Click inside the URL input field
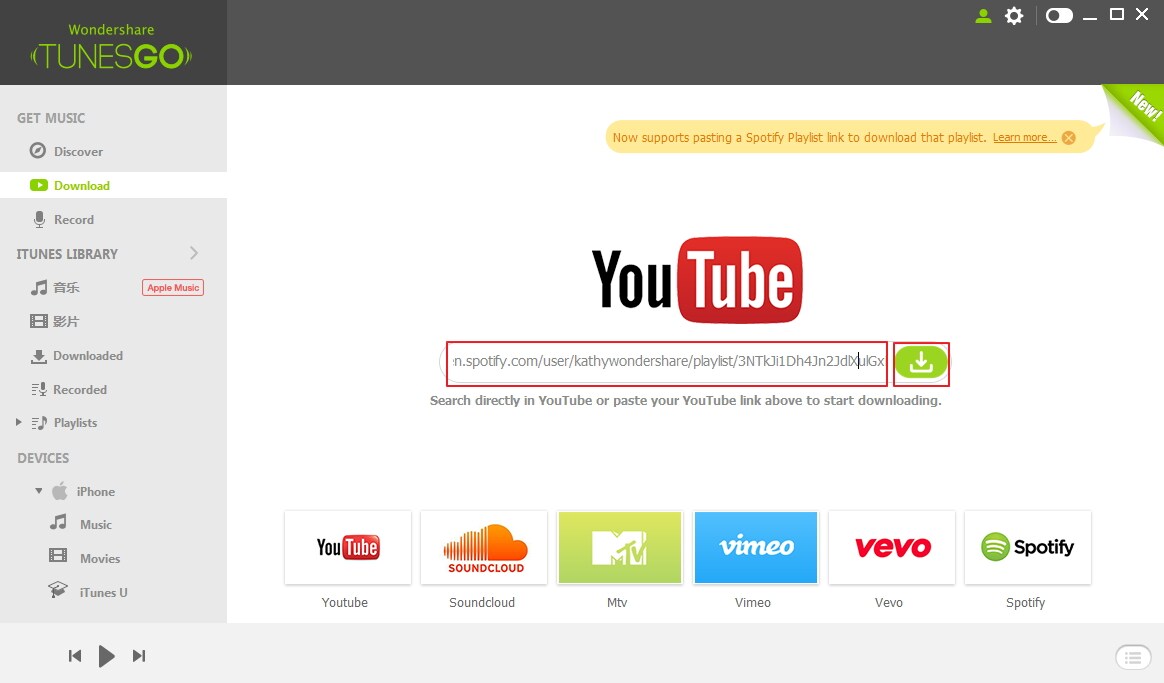 [667, 362]
